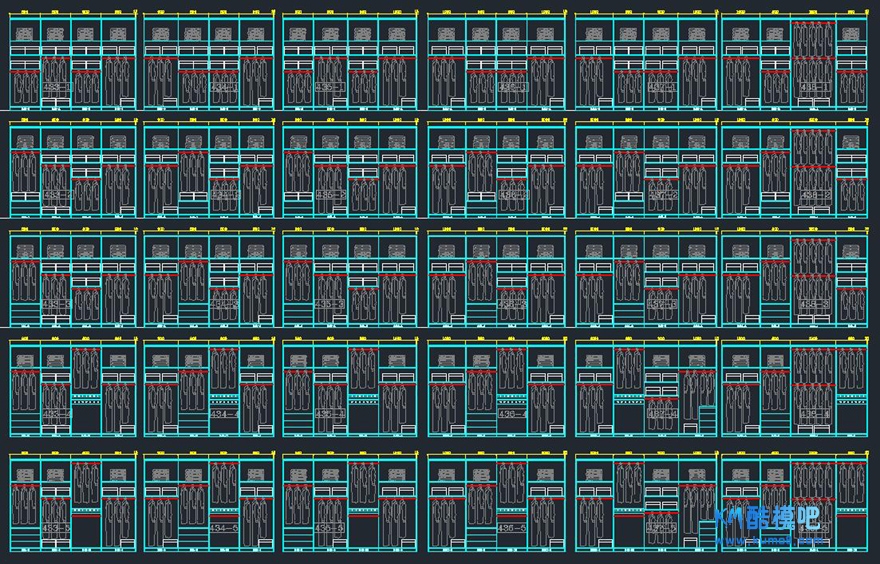Click the 酷模吧 watermark logo

(x=770, y=521)
